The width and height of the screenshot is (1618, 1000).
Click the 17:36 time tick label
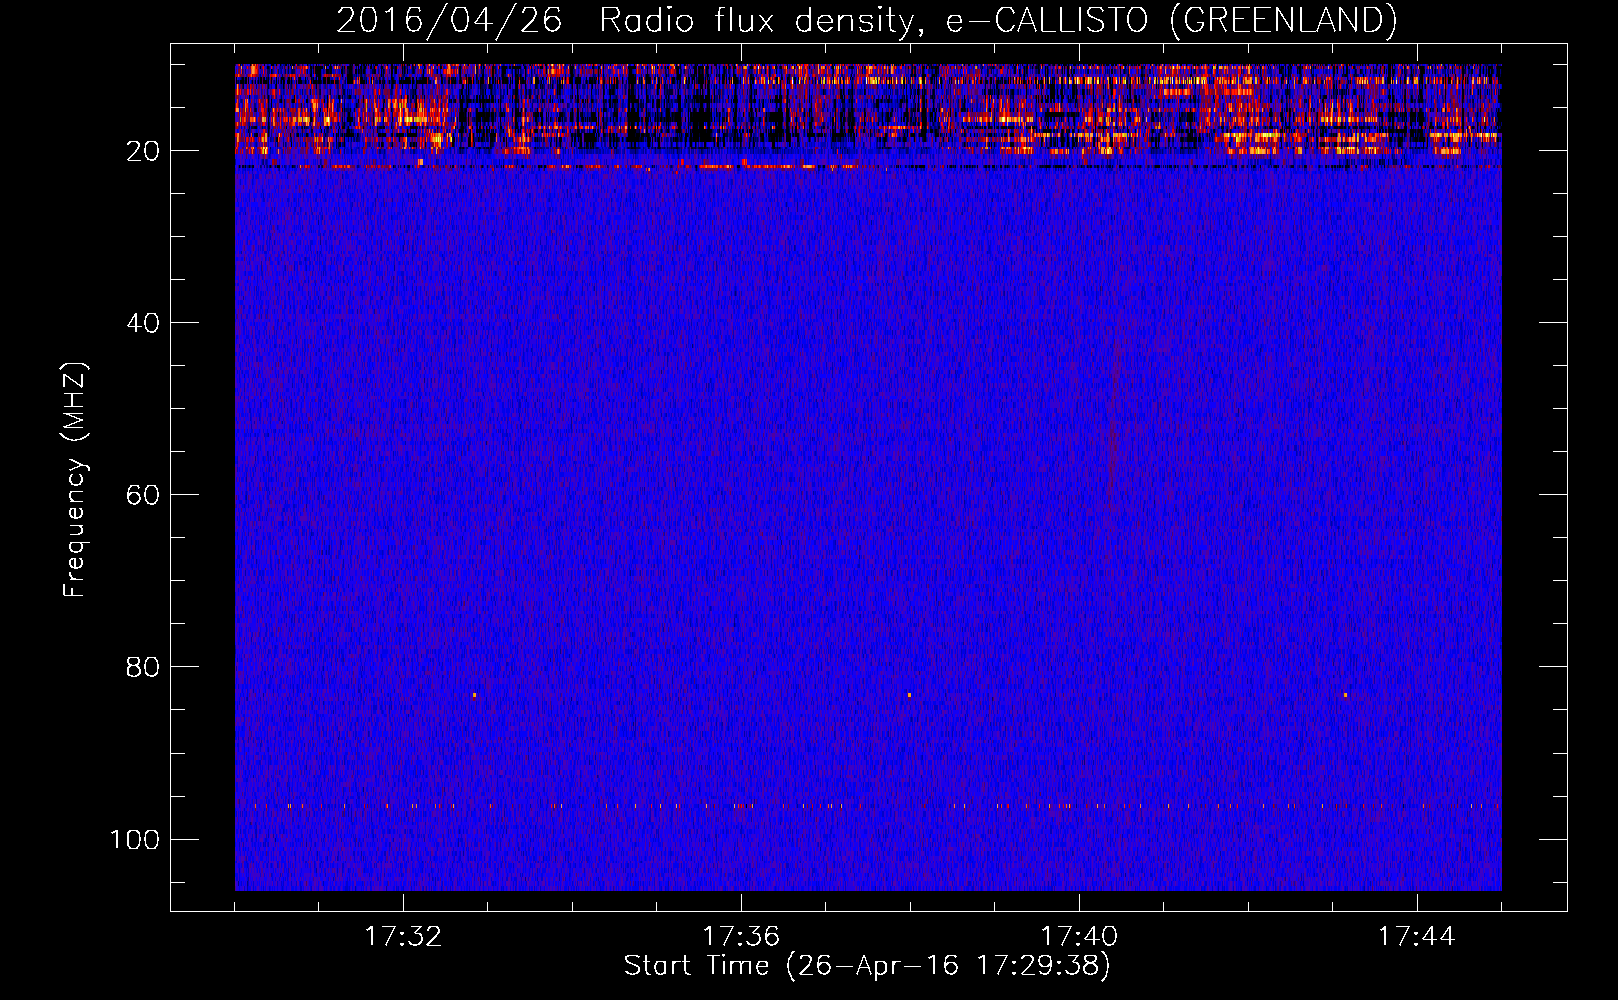(x=741, y=937)
